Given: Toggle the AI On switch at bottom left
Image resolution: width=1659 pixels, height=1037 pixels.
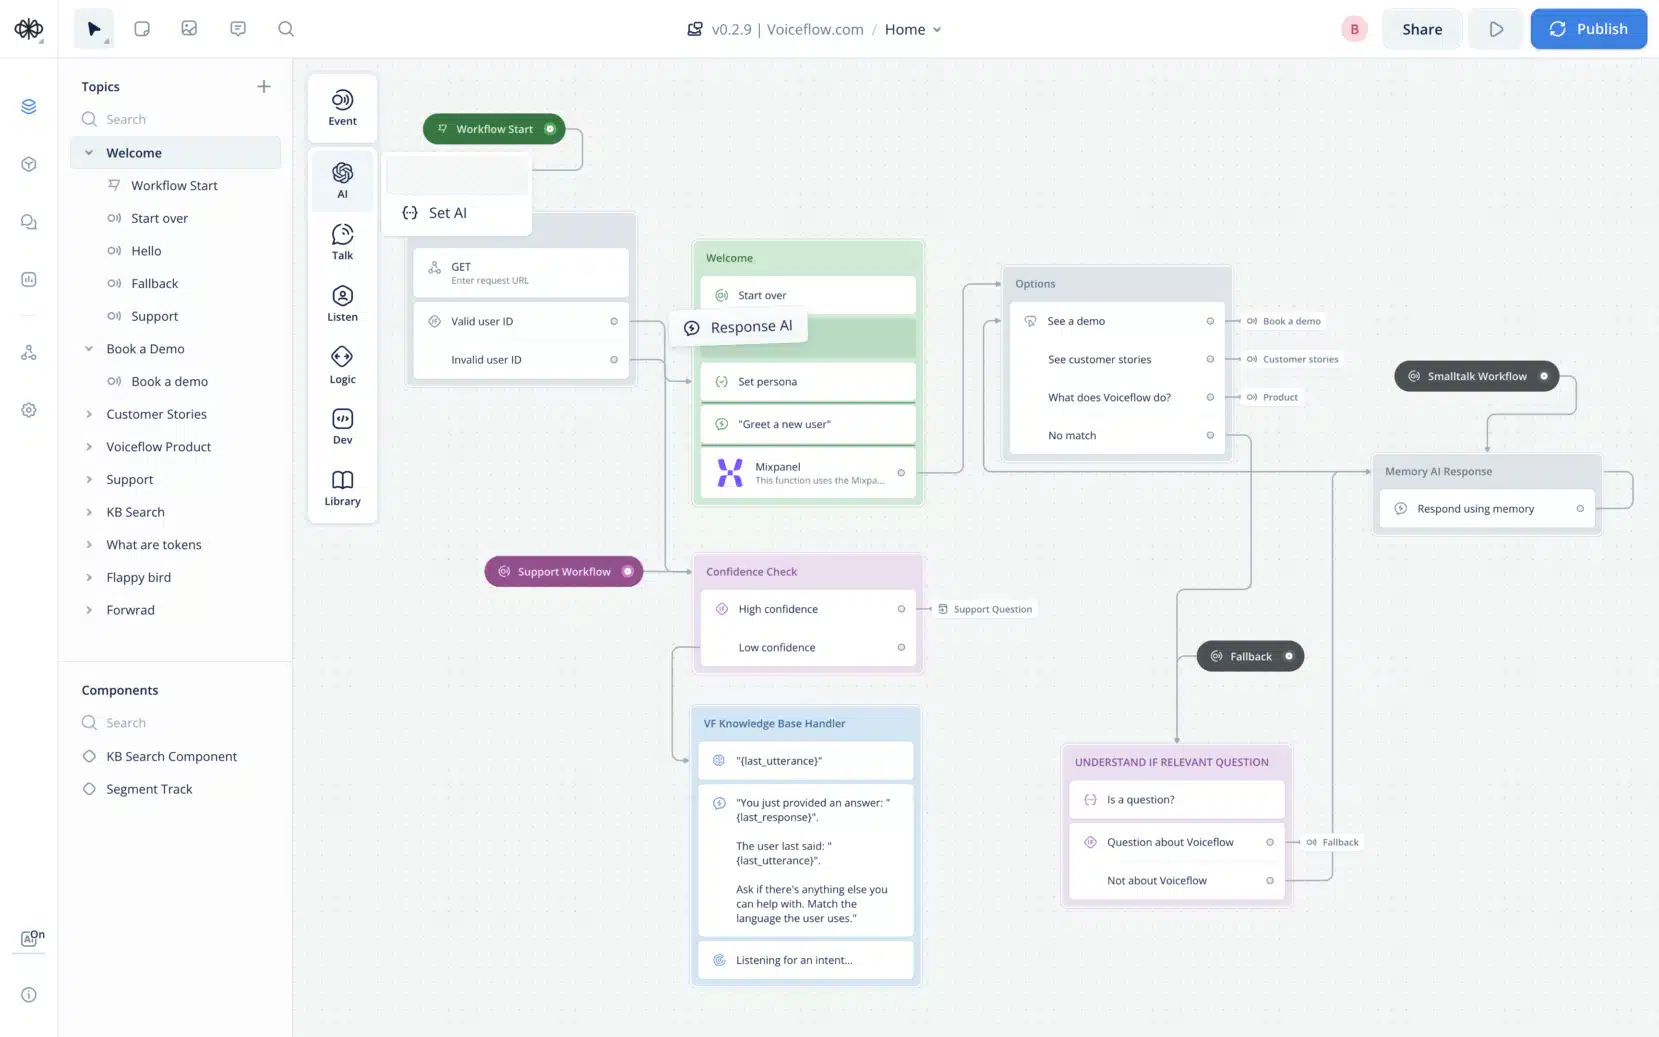Looking at the screenshot, I should point(28,939).
